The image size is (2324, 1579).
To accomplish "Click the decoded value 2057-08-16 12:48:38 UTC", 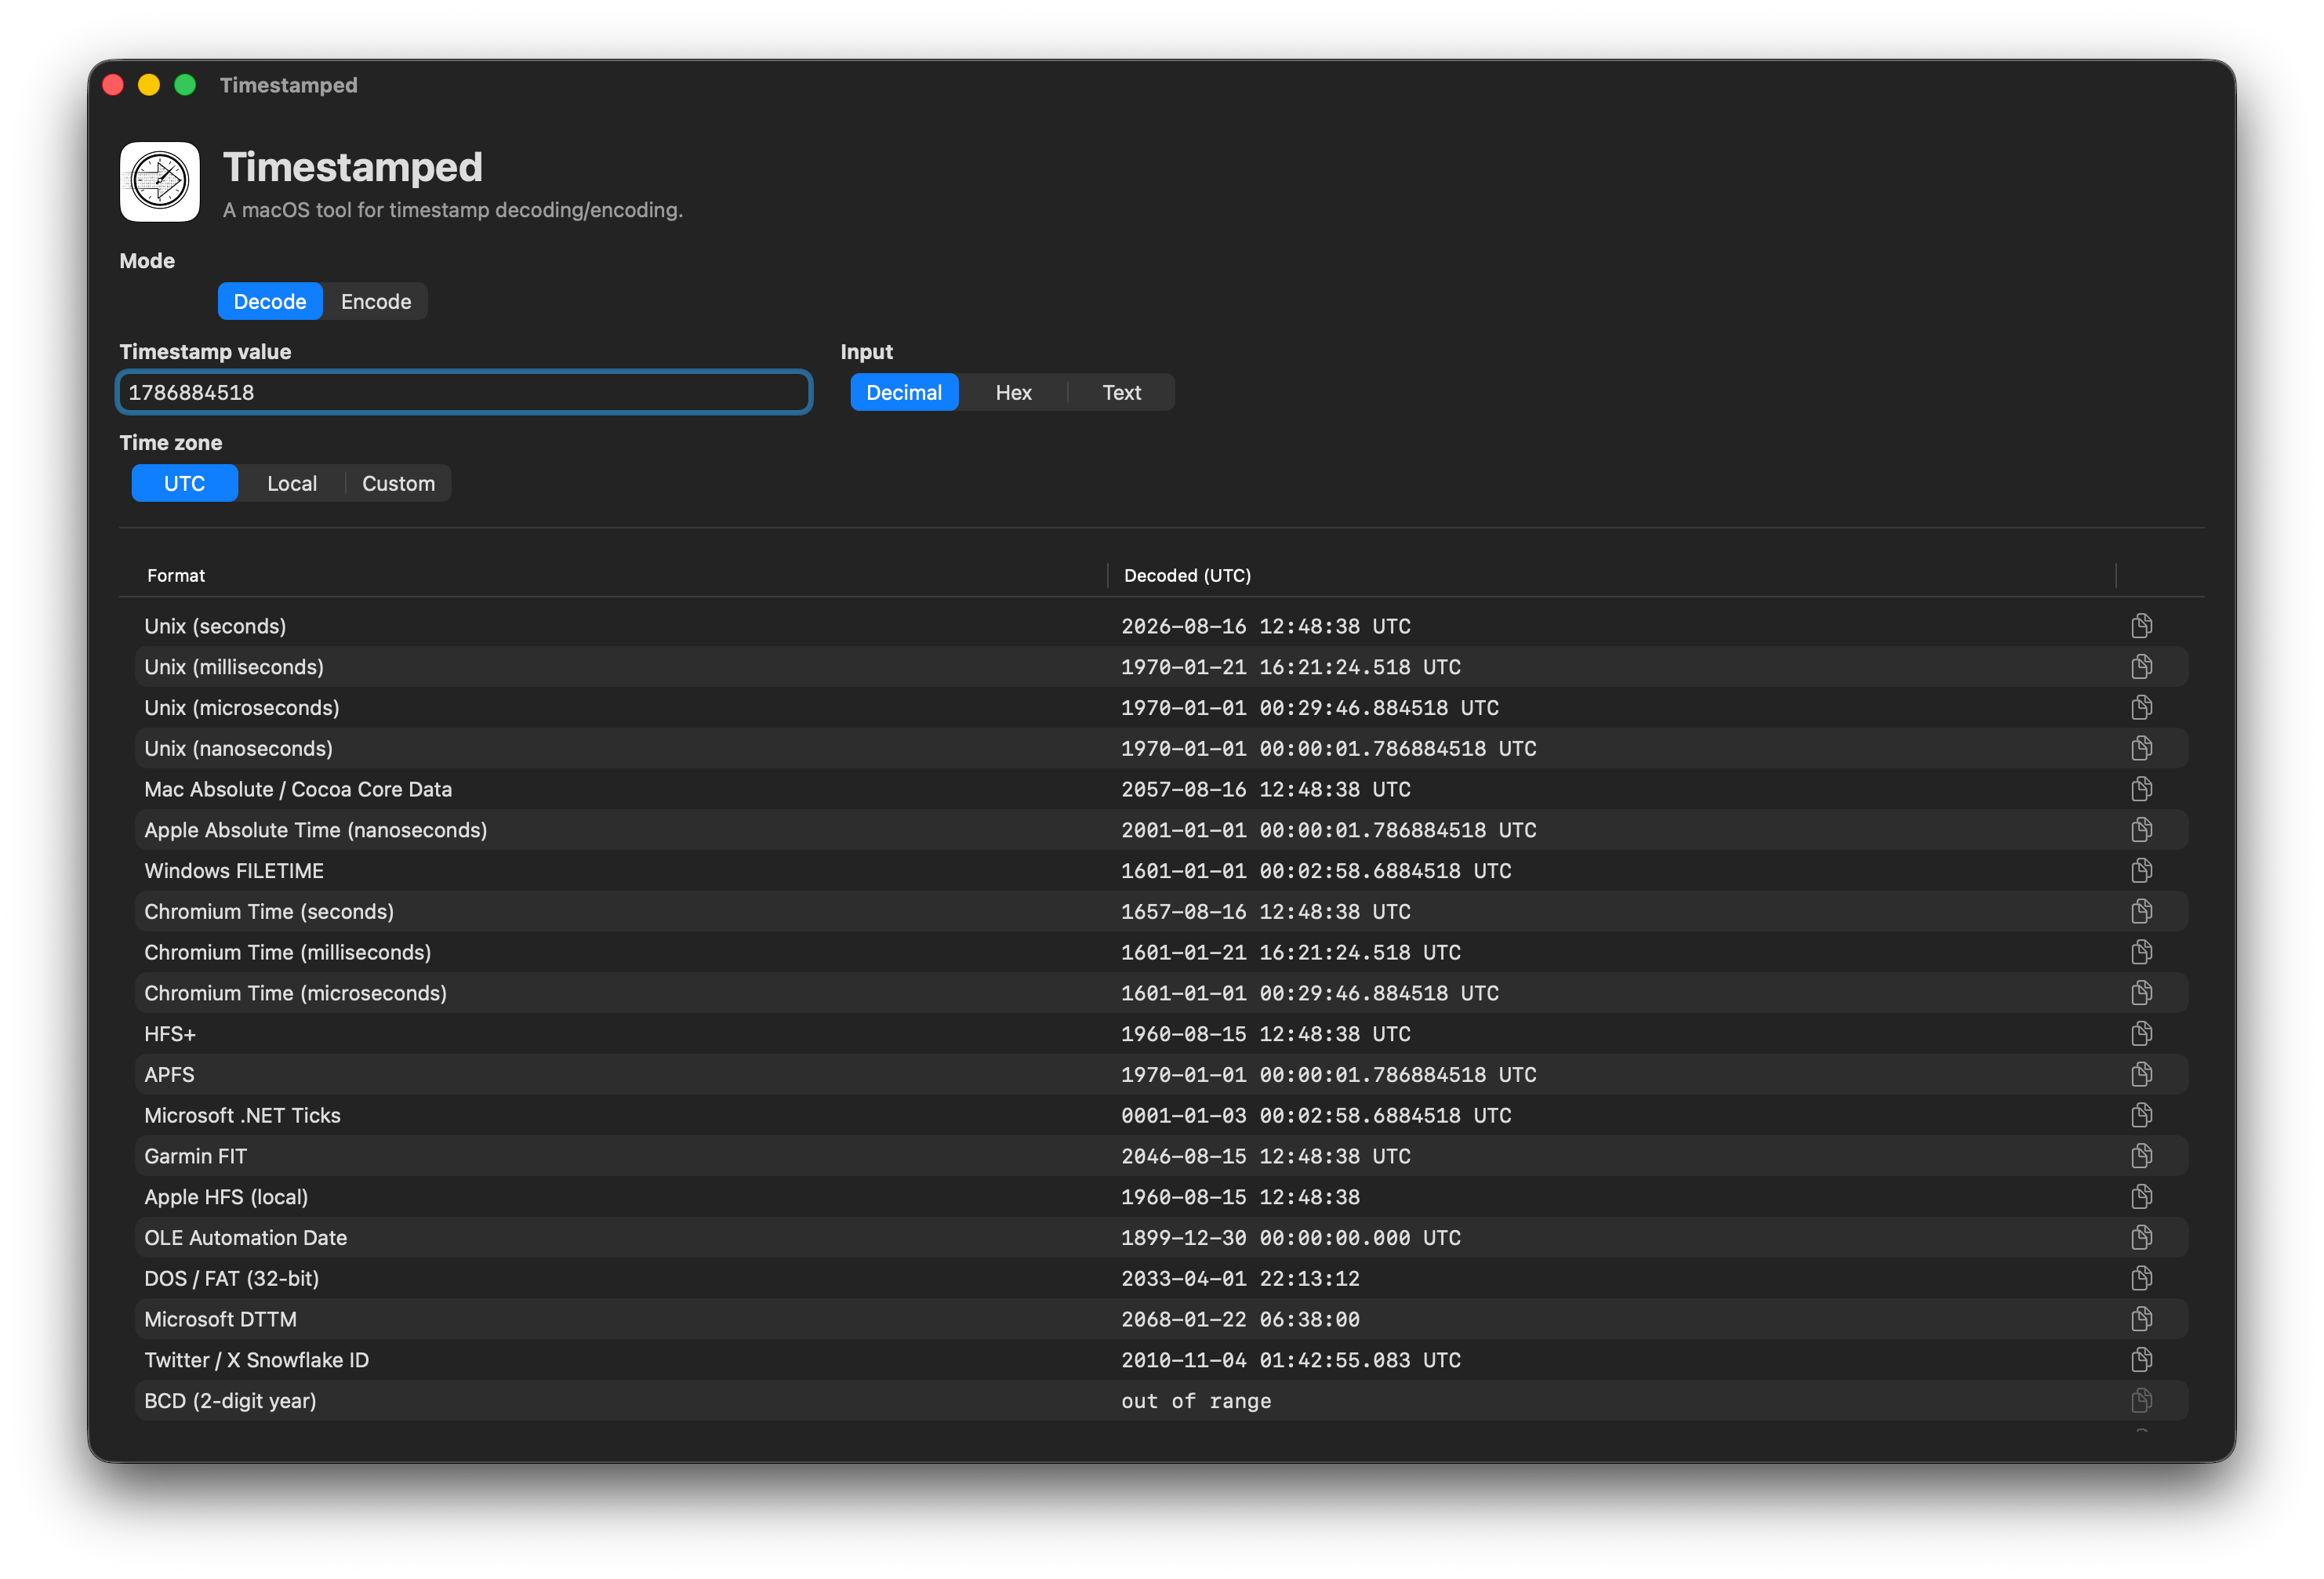I will [1265, 789].
